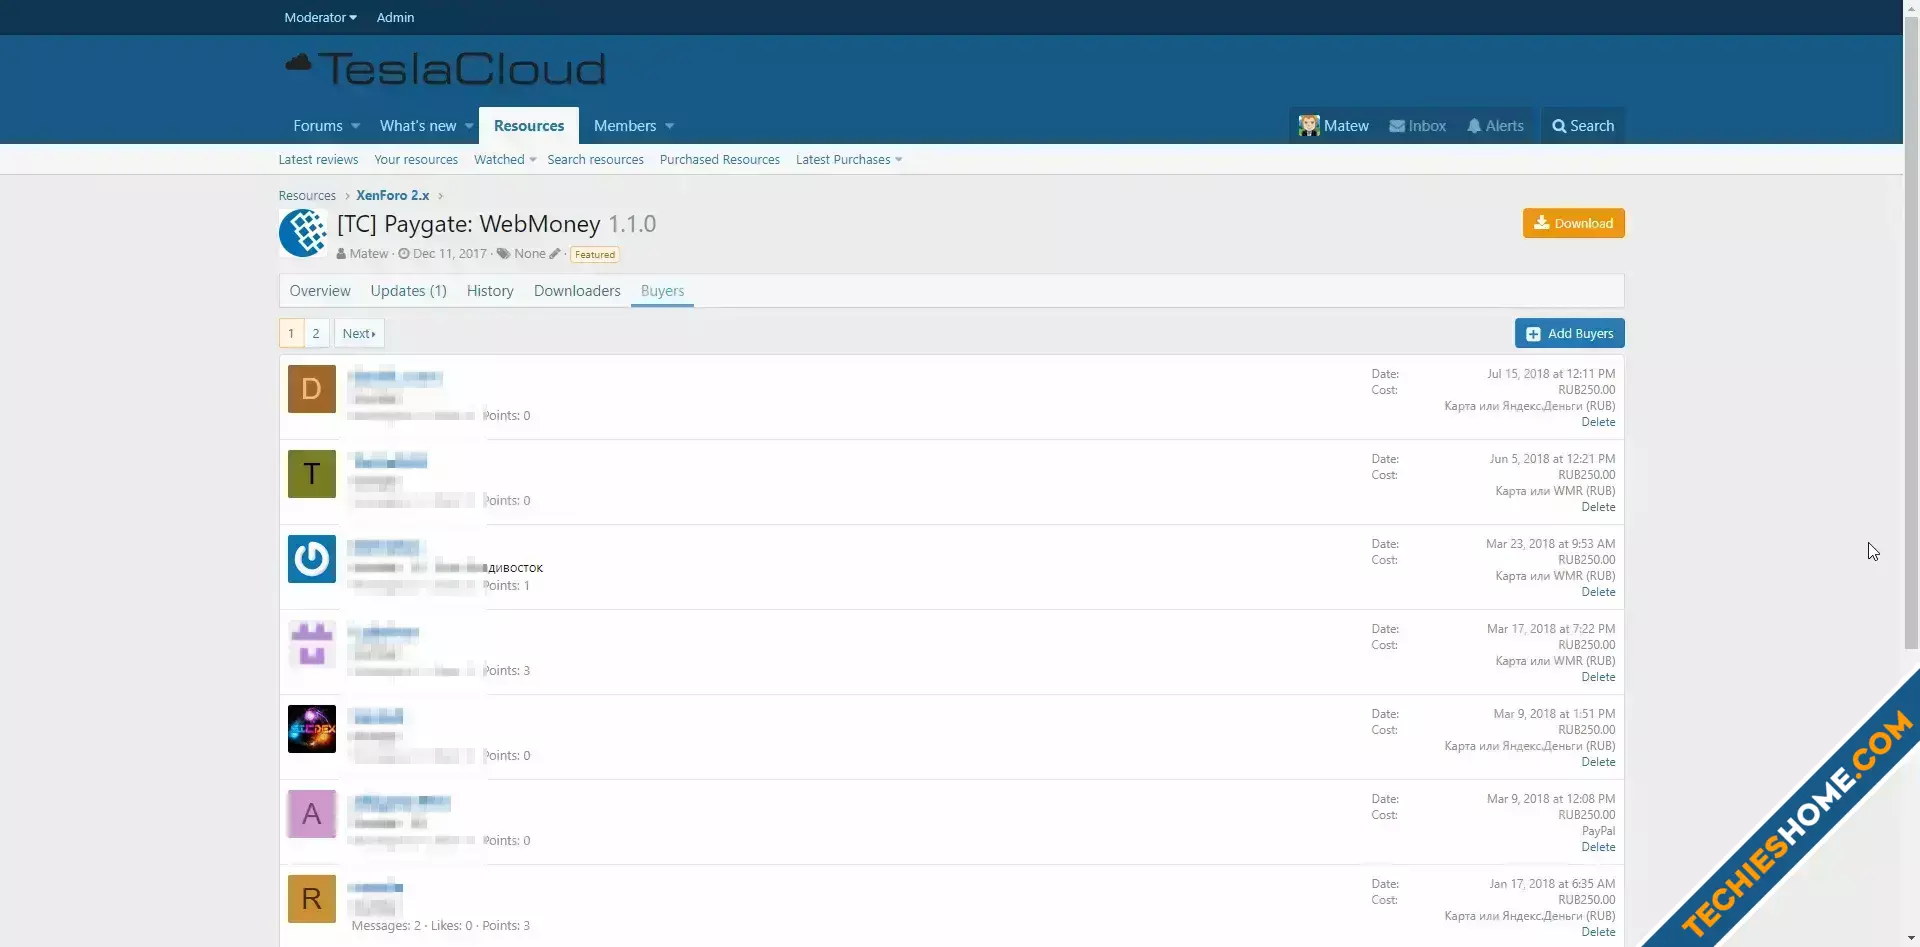Click the page vertical scrollbar thumb
1920x947 pixels.
click(x=1911, y=333)
